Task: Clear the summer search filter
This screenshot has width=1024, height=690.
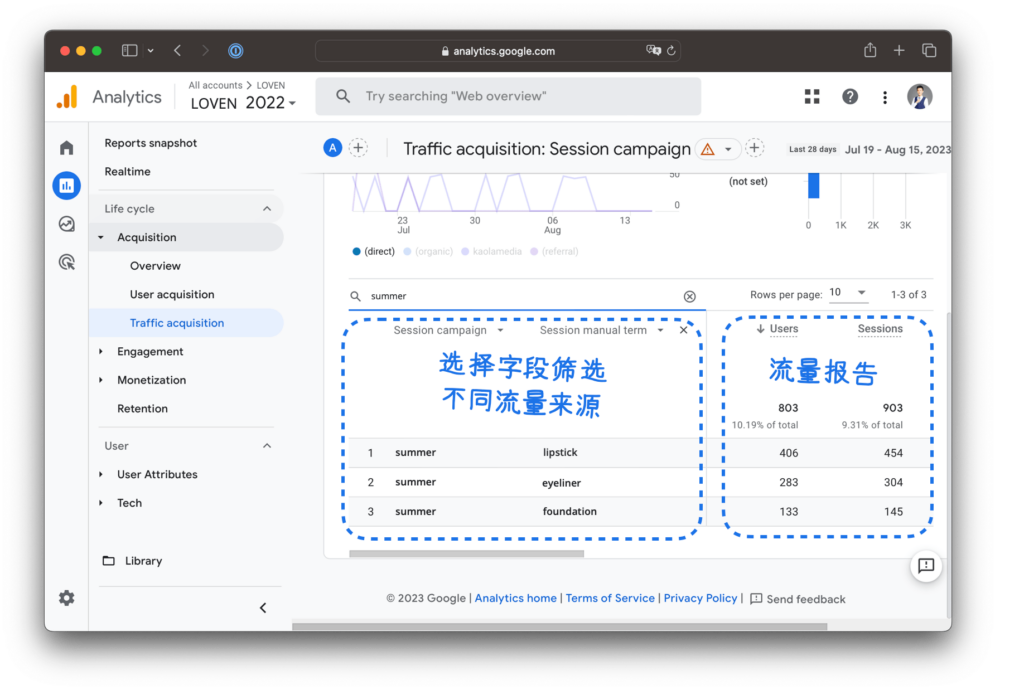Action: point(690,296)
